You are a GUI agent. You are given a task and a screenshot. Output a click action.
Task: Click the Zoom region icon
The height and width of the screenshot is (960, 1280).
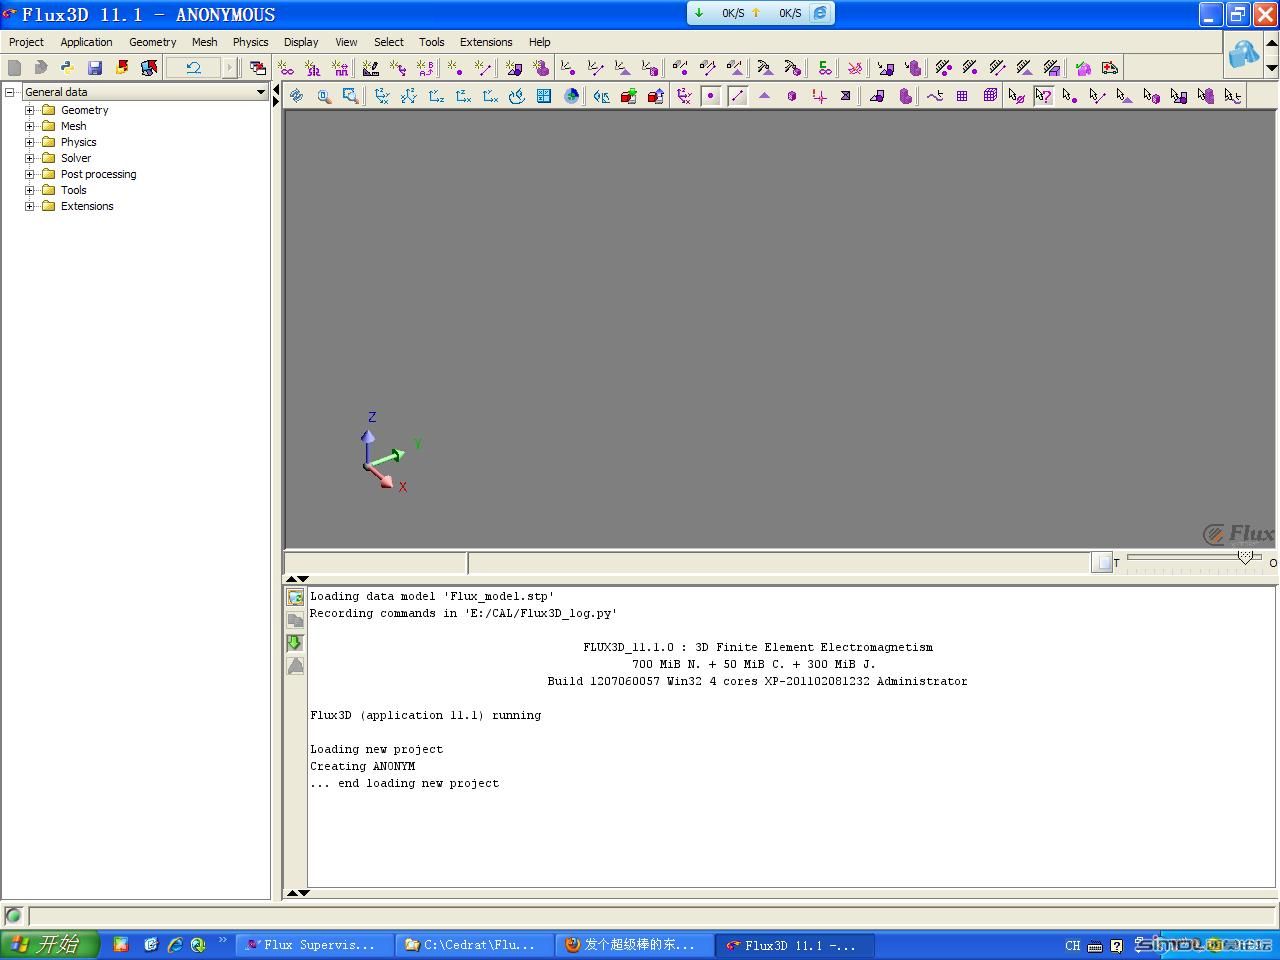coord(350,96)
